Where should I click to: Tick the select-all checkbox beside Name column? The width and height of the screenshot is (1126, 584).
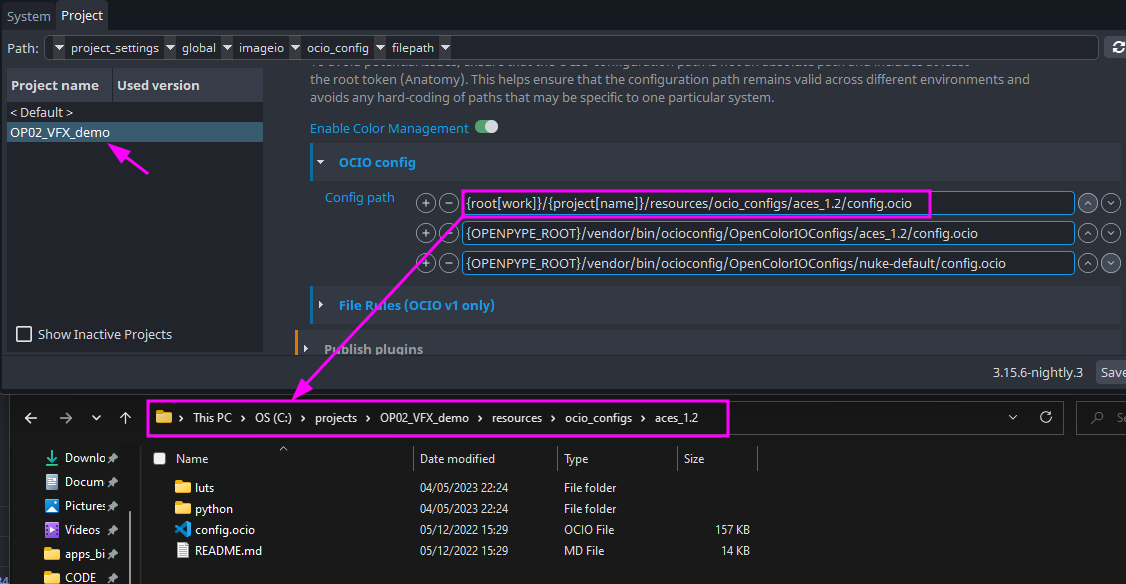point(159,459)
